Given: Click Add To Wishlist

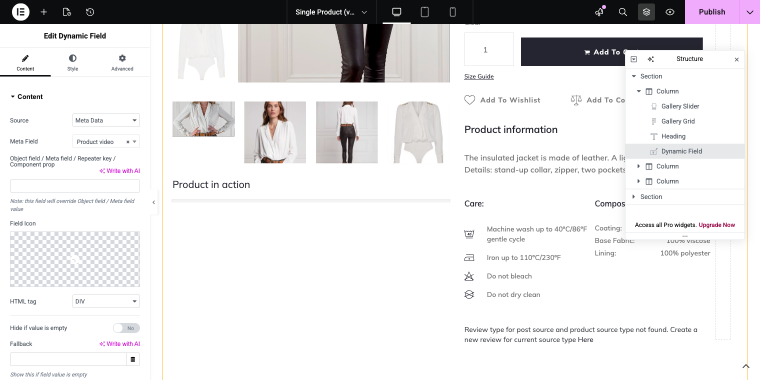Looking at the screenshot, I should coord(510,100).
